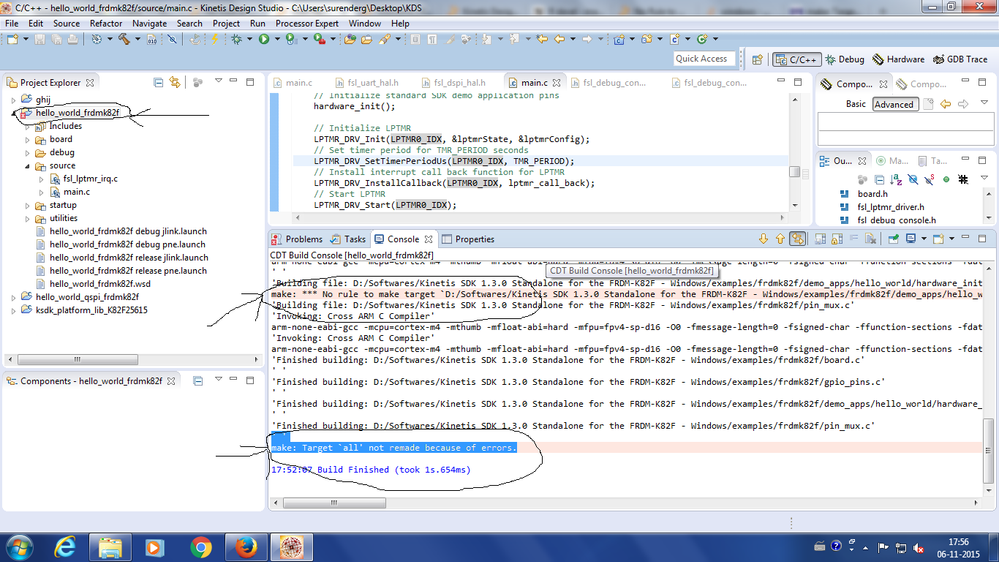Select the C/C++ perspective button
Screen dimensions: 999x562
(x=796, y=59)
